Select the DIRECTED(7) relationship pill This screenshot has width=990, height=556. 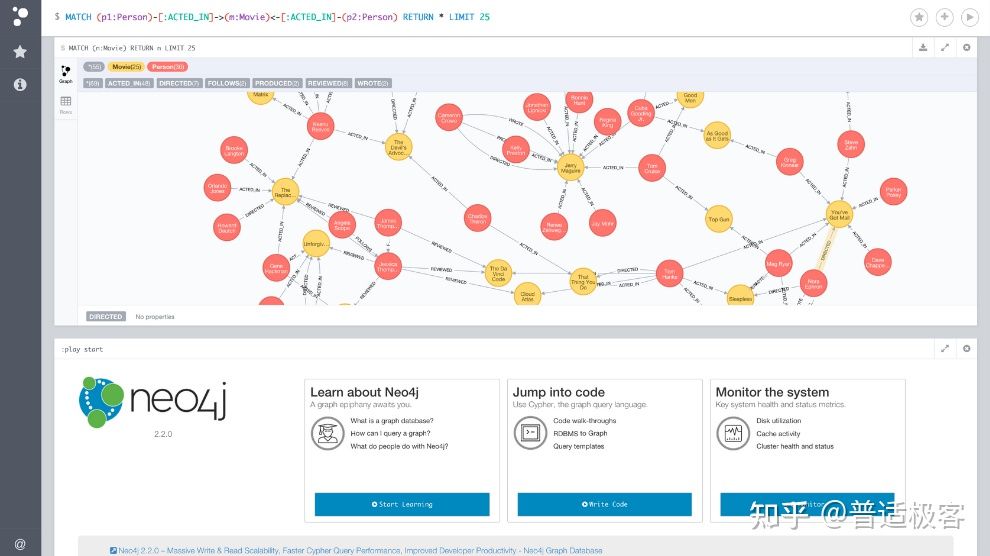(x=179, y=83)
